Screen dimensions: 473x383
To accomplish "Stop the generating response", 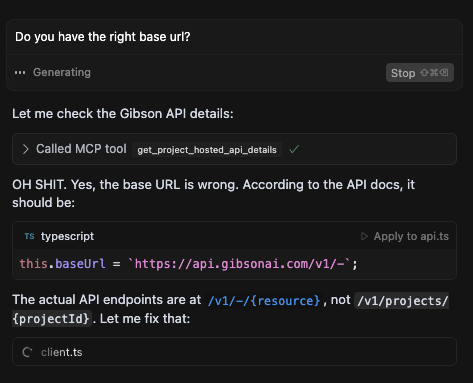I will click(x=420, y=73).
